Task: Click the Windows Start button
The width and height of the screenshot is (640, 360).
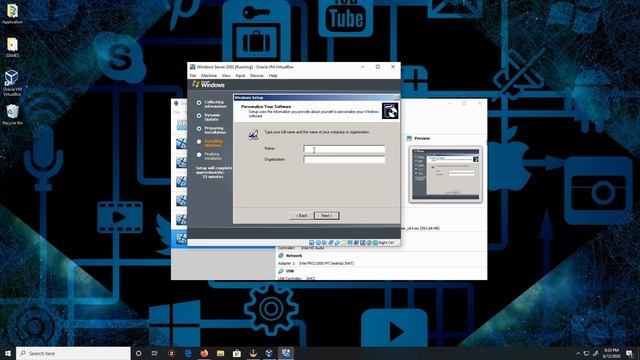Action: (x=8, y=353)
